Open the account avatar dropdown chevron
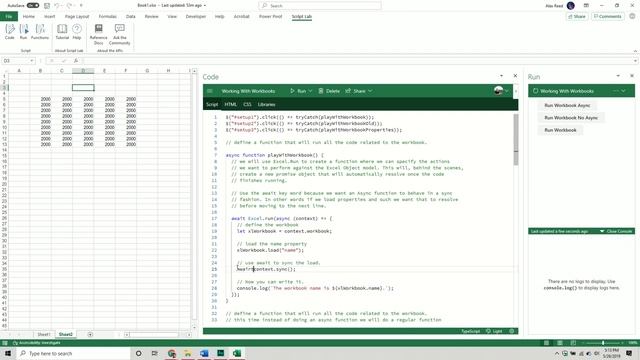The height and width of the screenshot is (360, 640). point(507,91)
